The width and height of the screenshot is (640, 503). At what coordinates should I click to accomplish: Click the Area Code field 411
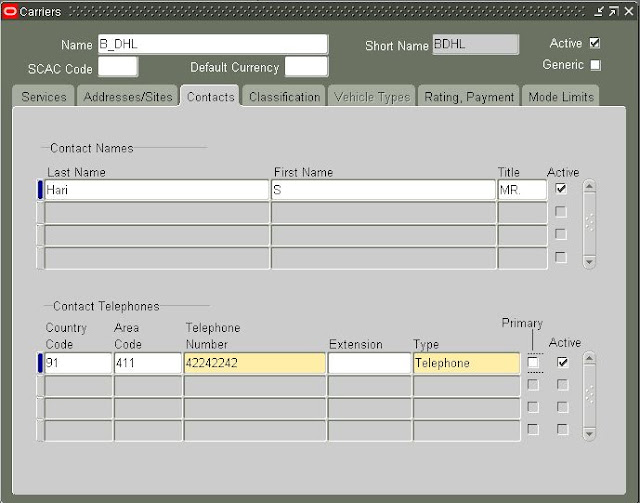tap(148, 363)
